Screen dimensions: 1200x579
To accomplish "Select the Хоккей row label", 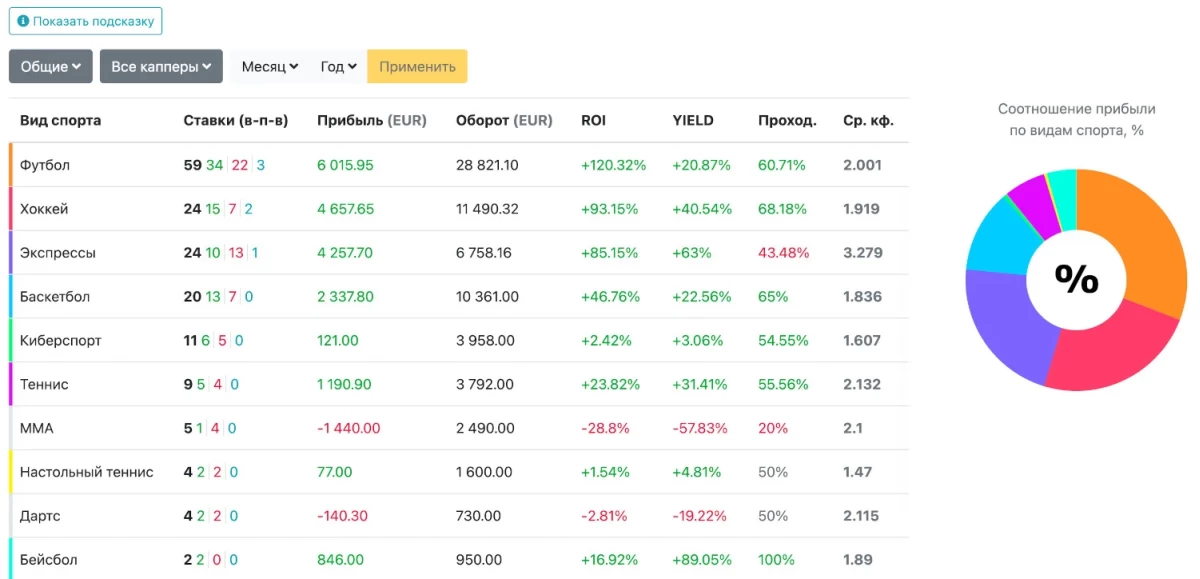I will click(44, 209).
